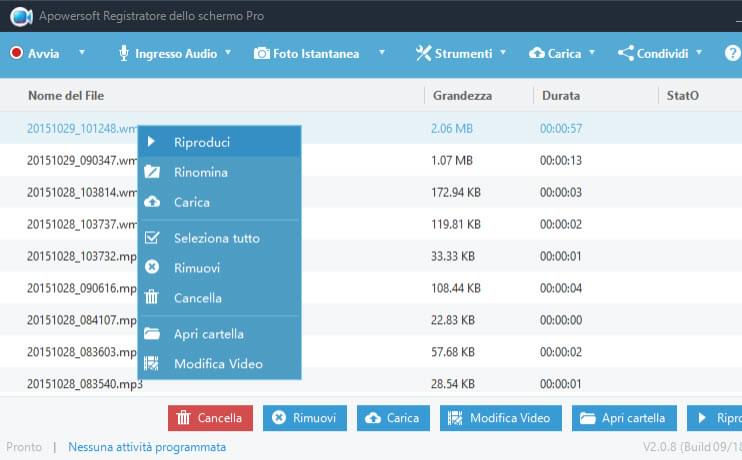The image size is (742, 460).
Task: Open help with the question mark icon
Action: pos(732,53)
